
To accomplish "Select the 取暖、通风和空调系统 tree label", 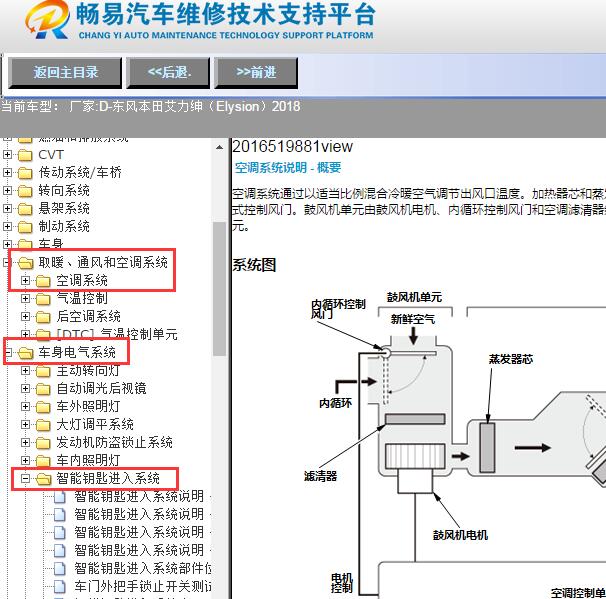I will tap(103, 262).
